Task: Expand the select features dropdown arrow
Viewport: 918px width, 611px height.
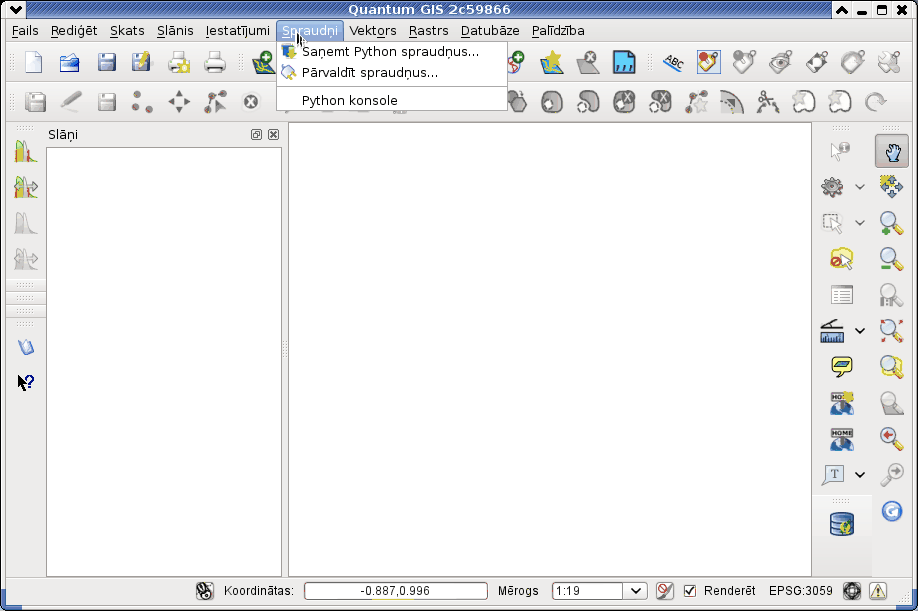Action: click(x=859, y=223)
